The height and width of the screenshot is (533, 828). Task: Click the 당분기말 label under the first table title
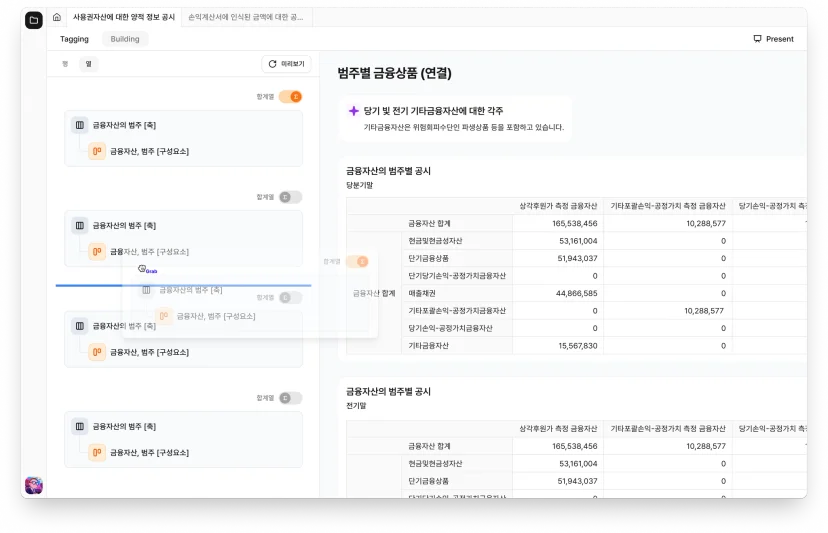pos(360,185)
